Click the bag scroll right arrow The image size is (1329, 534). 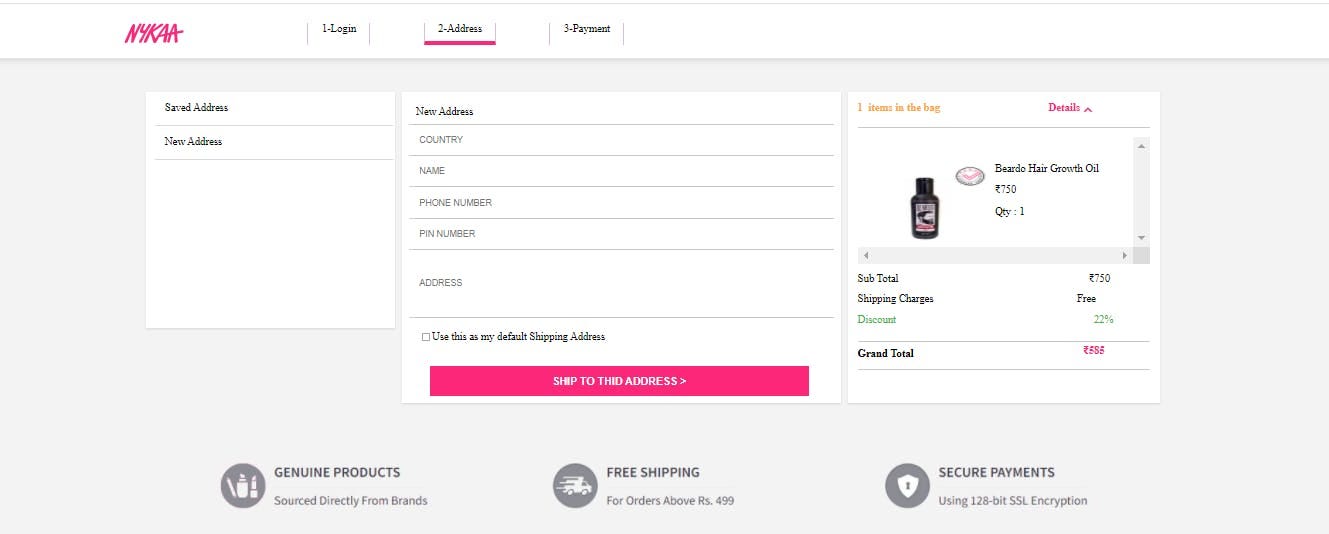point(1125,256)
